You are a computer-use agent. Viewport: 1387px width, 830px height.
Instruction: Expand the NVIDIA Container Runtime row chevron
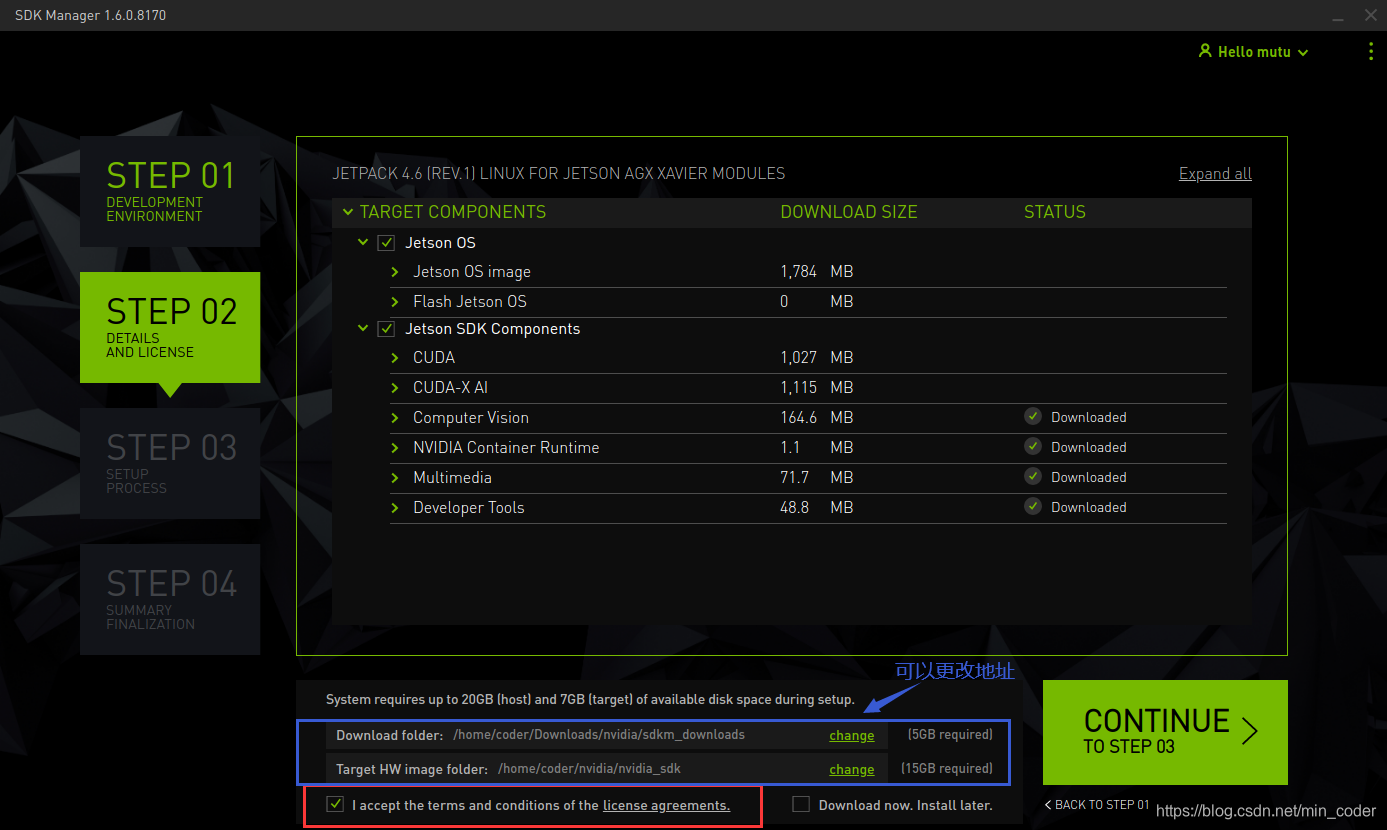(396, 448)
